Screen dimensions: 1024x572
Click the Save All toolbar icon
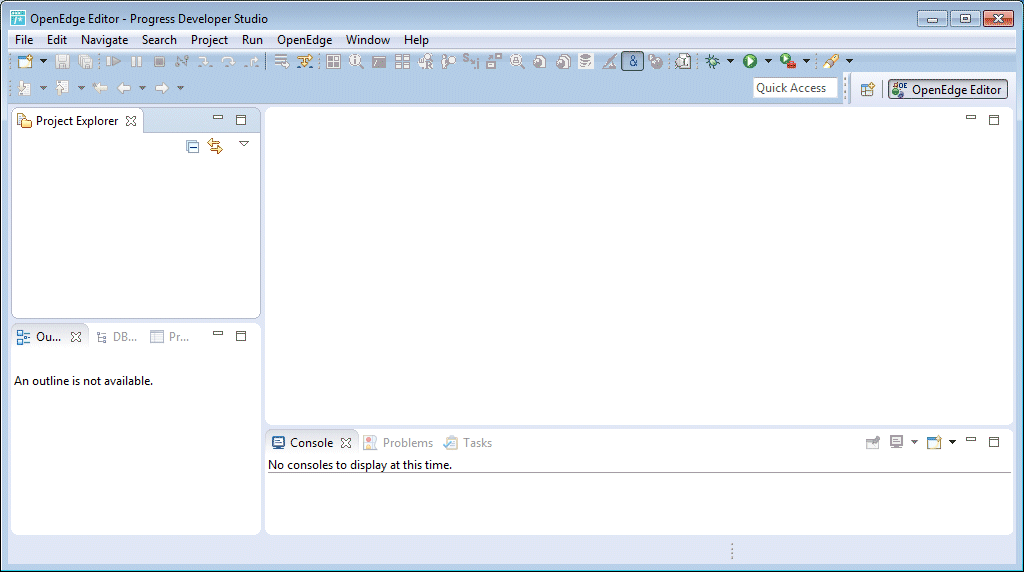(x=86, y=61)
